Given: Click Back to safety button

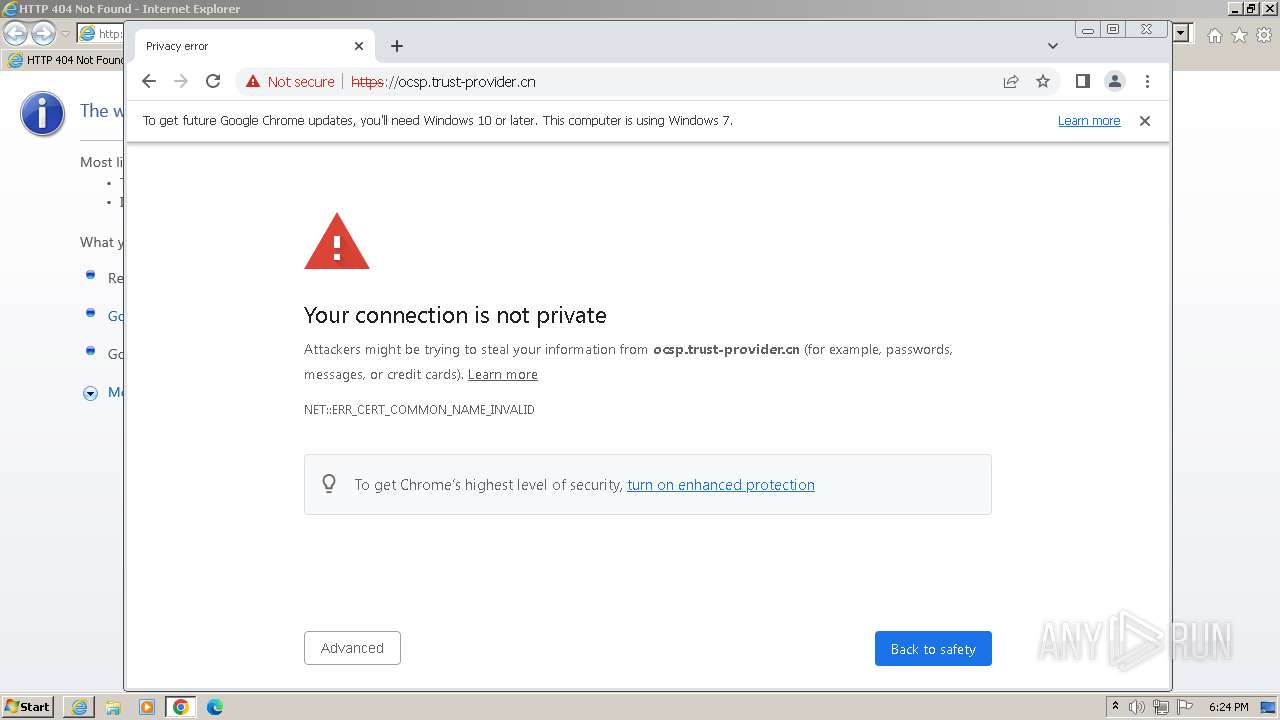Looking at the screenshot, I should click(933, 648).
